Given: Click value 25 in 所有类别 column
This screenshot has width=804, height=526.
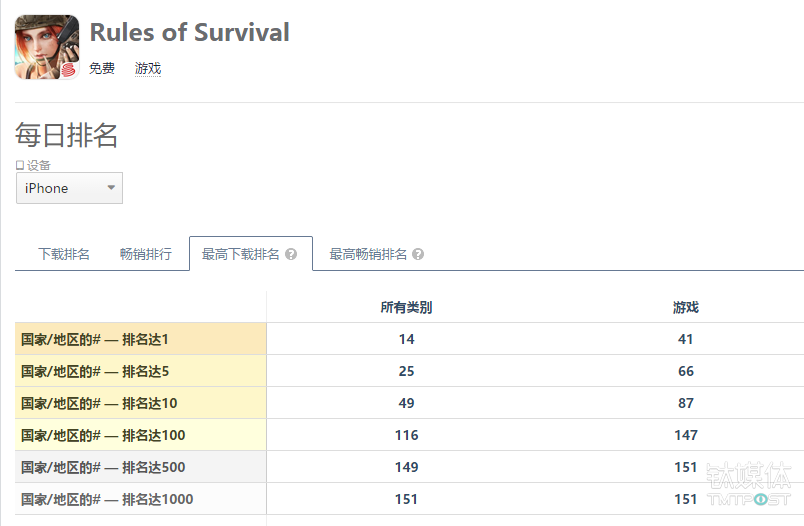Looking at the screenshot, I should click(407, 371).
